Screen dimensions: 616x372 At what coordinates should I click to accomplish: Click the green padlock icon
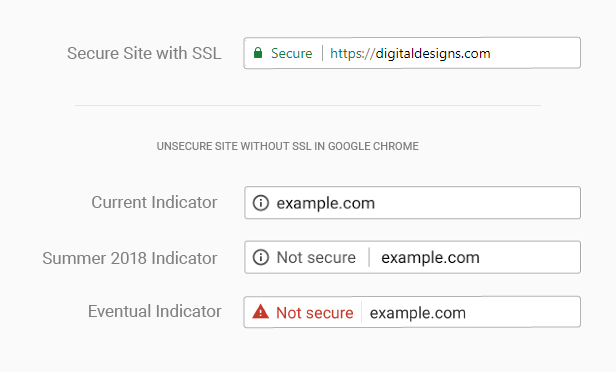click(258, 53)
